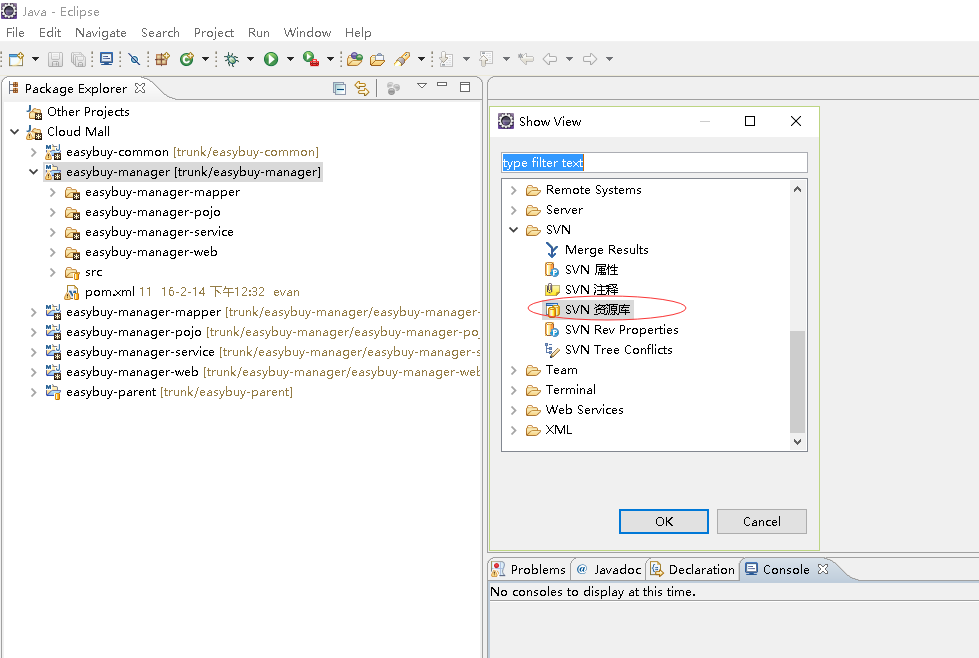Click the Forward navigation arrow icon
The image size is (979, 658).
click(590, 59)
